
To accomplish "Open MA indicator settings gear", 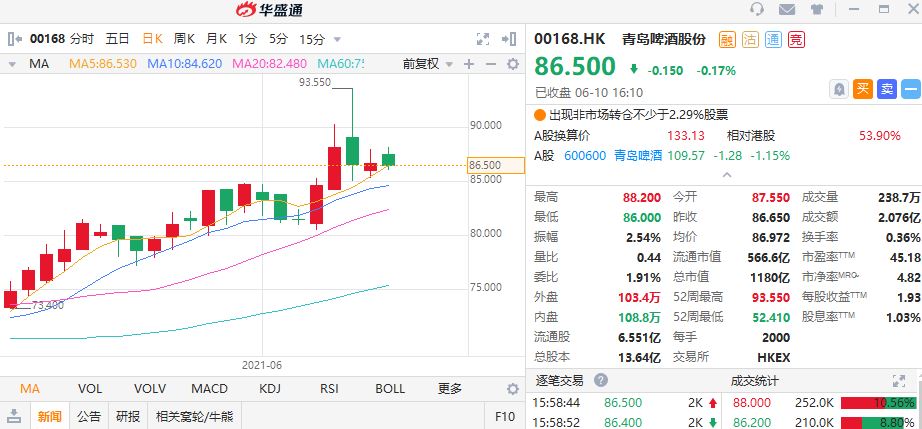I will click(x=513, y=64).
